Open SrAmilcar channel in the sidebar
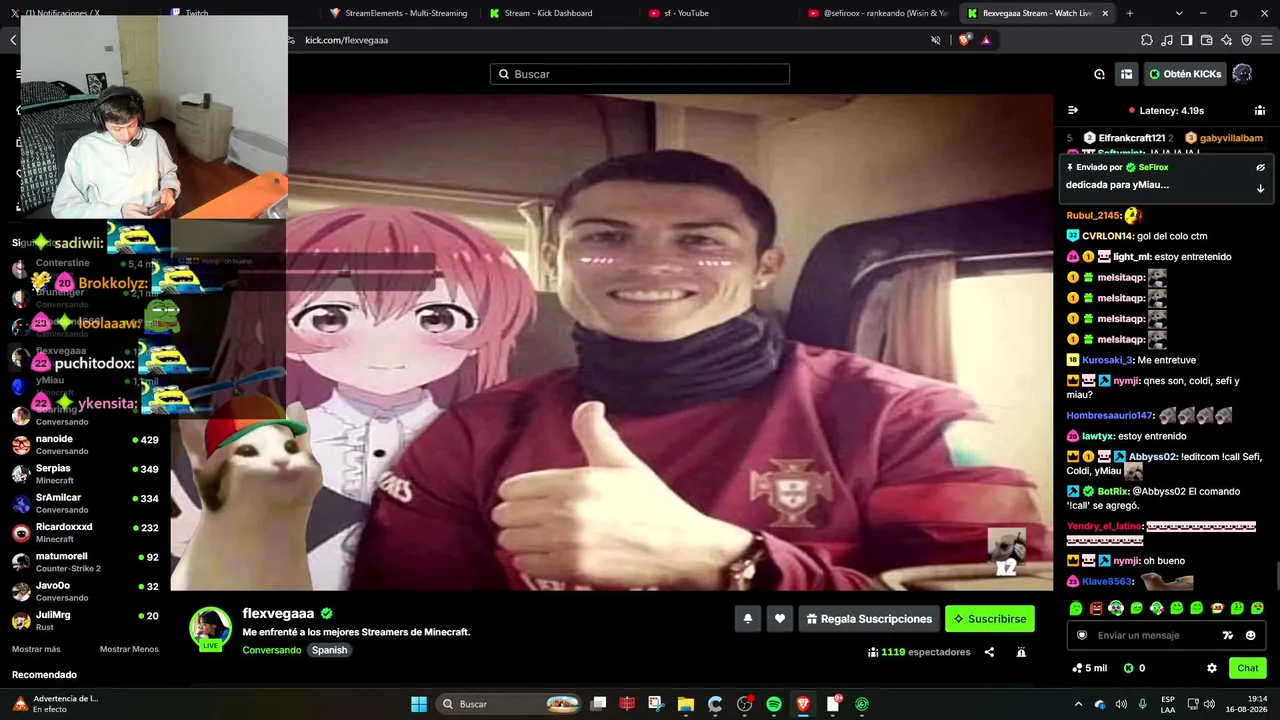The image size is (1280, 720). coord(85,503)
